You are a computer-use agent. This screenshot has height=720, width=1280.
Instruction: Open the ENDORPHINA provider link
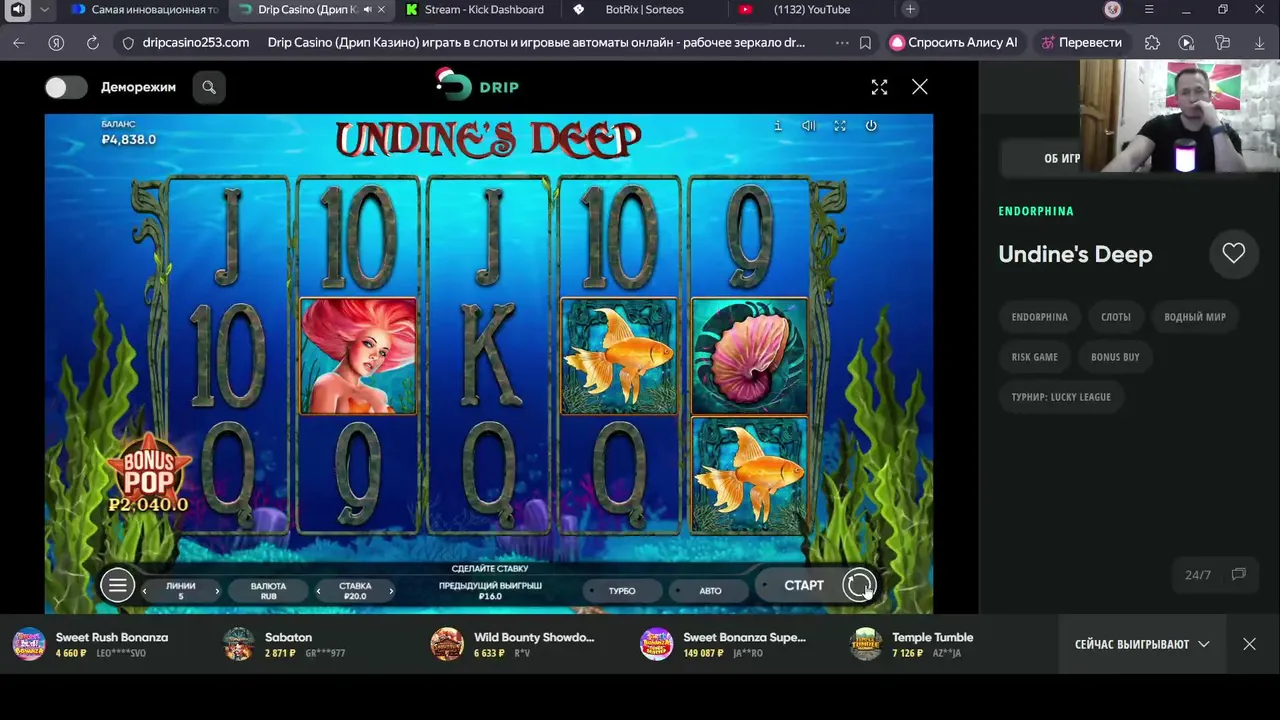click(x=1036, y=211)
